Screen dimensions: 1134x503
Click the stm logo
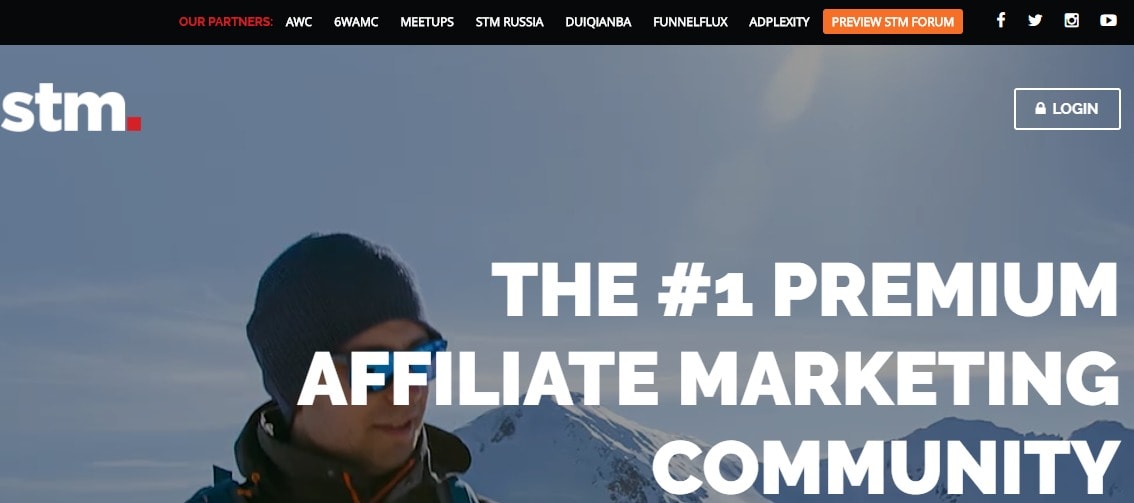(71, 108)
